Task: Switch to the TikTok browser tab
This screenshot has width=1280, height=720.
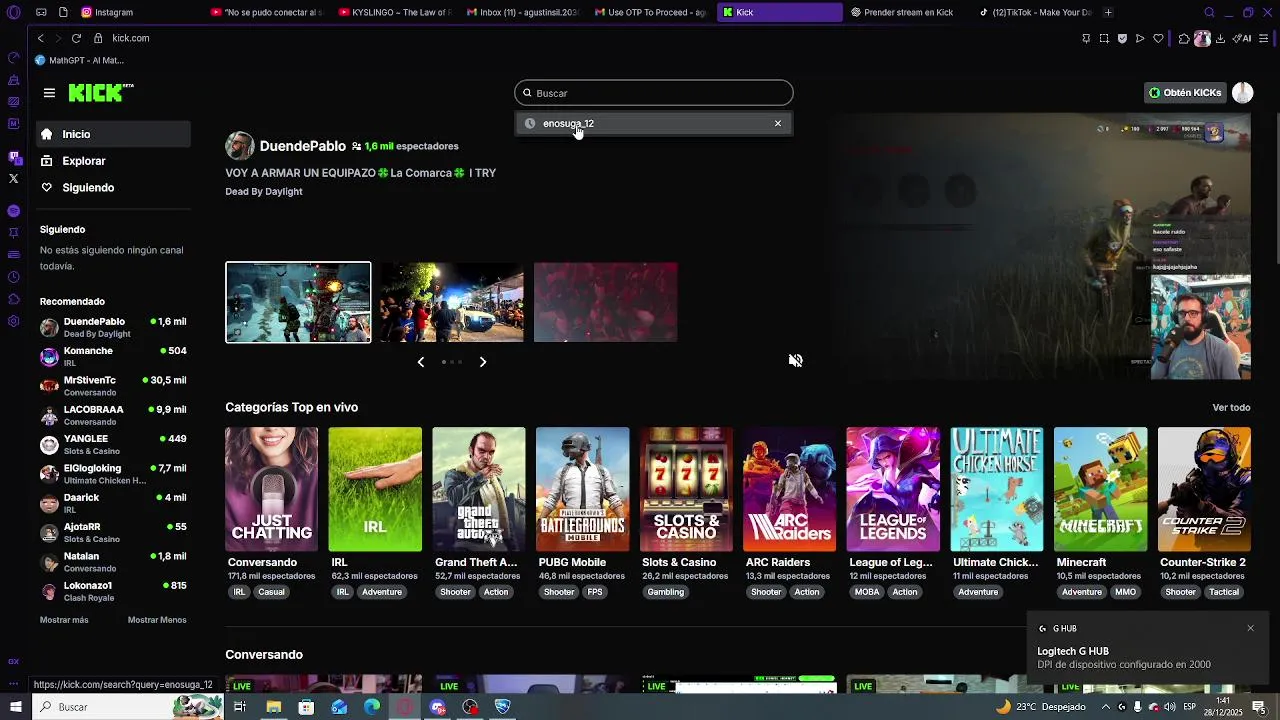Action: point(1035,12)
